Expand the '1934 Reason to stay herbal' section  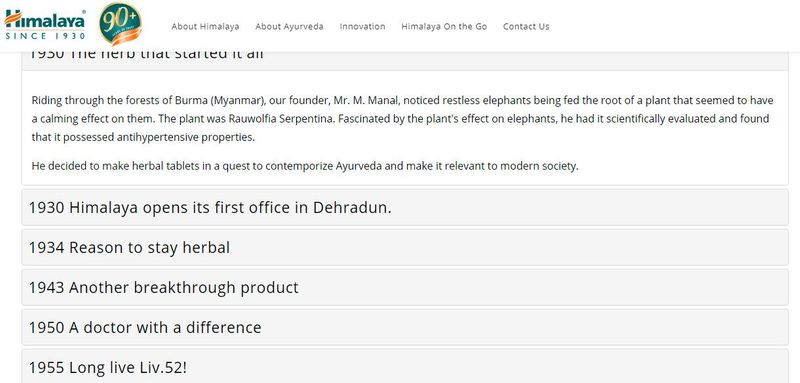coord(405,247)
